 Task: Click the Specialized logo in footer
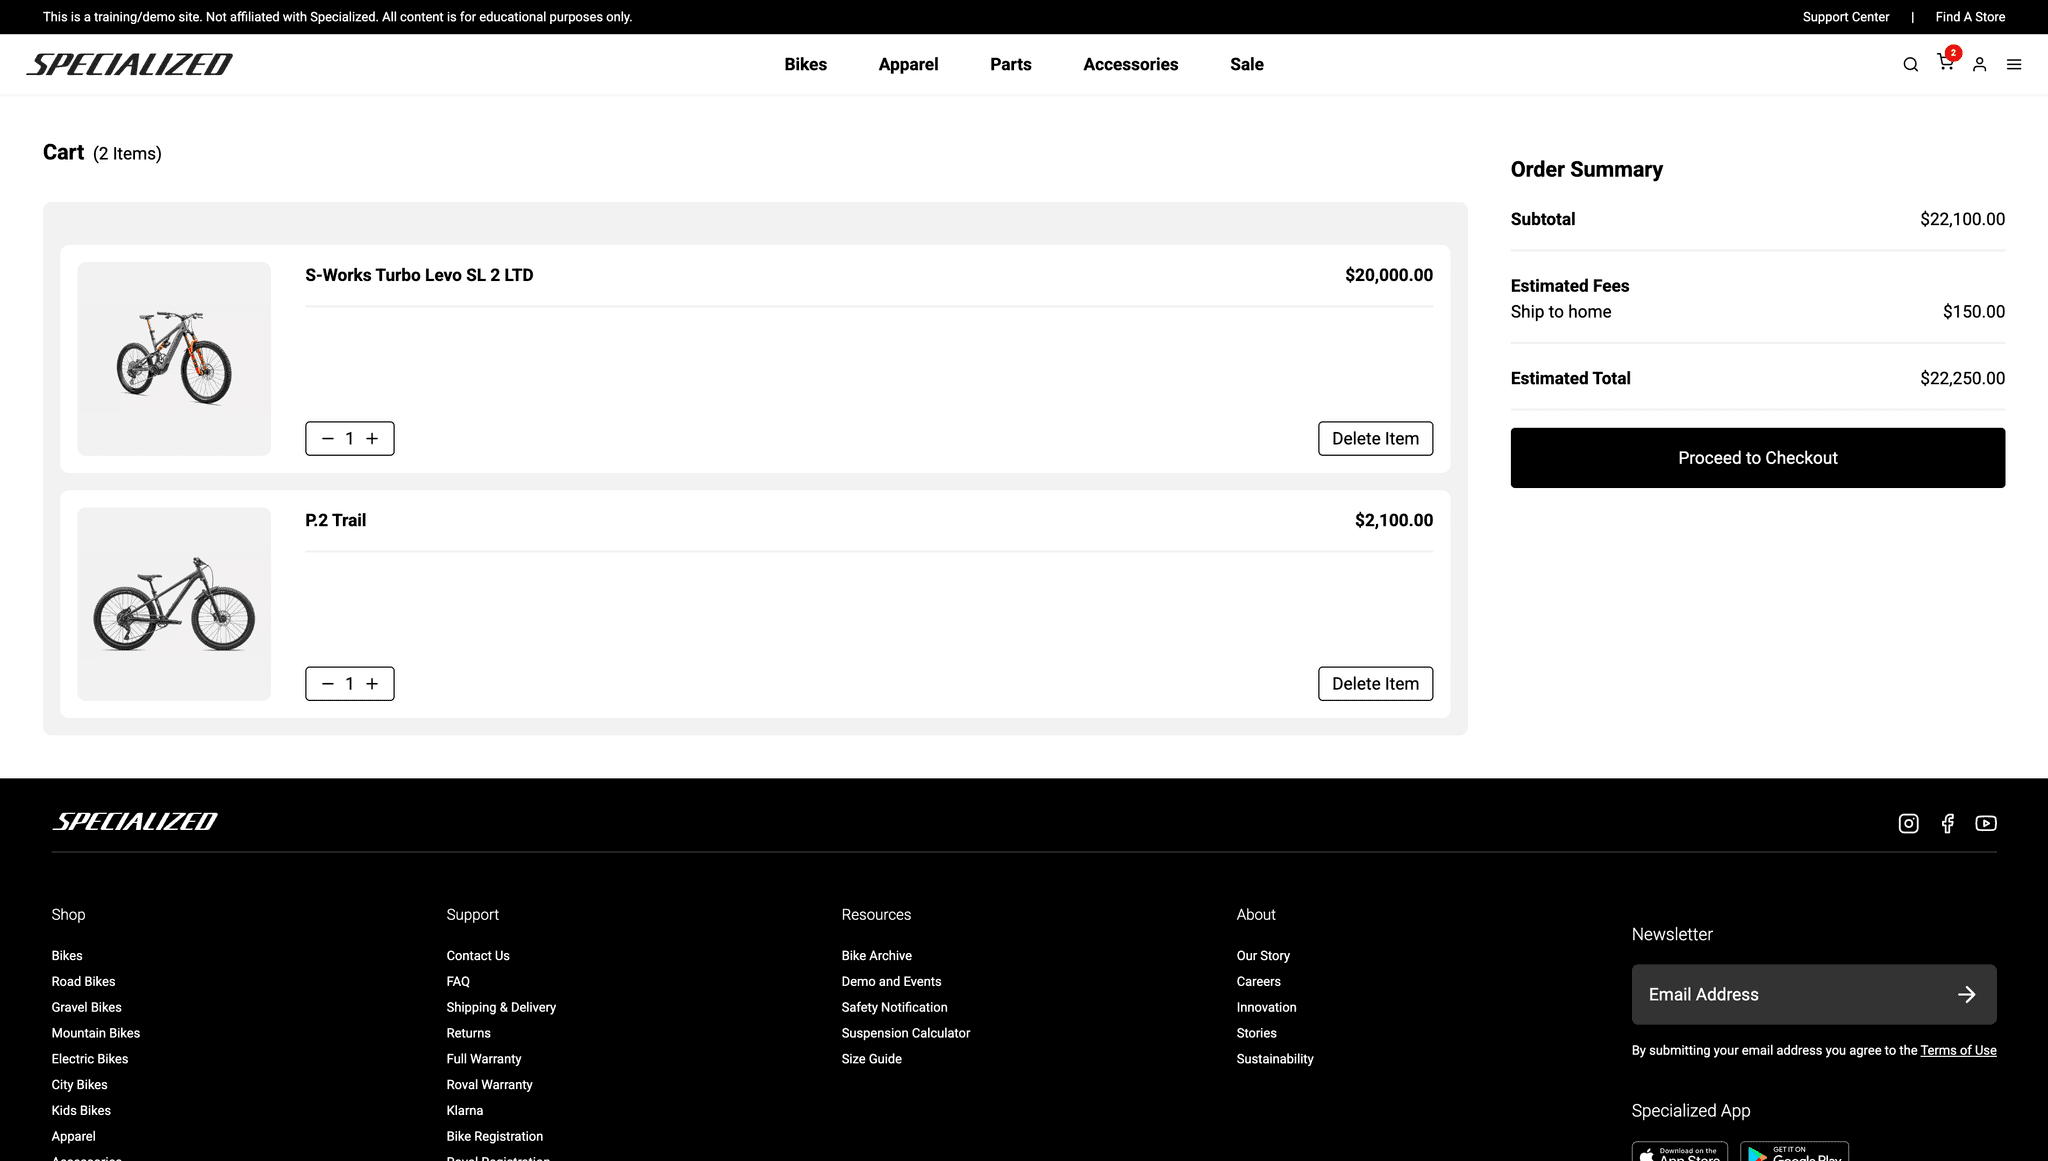(x=135, y=821)
